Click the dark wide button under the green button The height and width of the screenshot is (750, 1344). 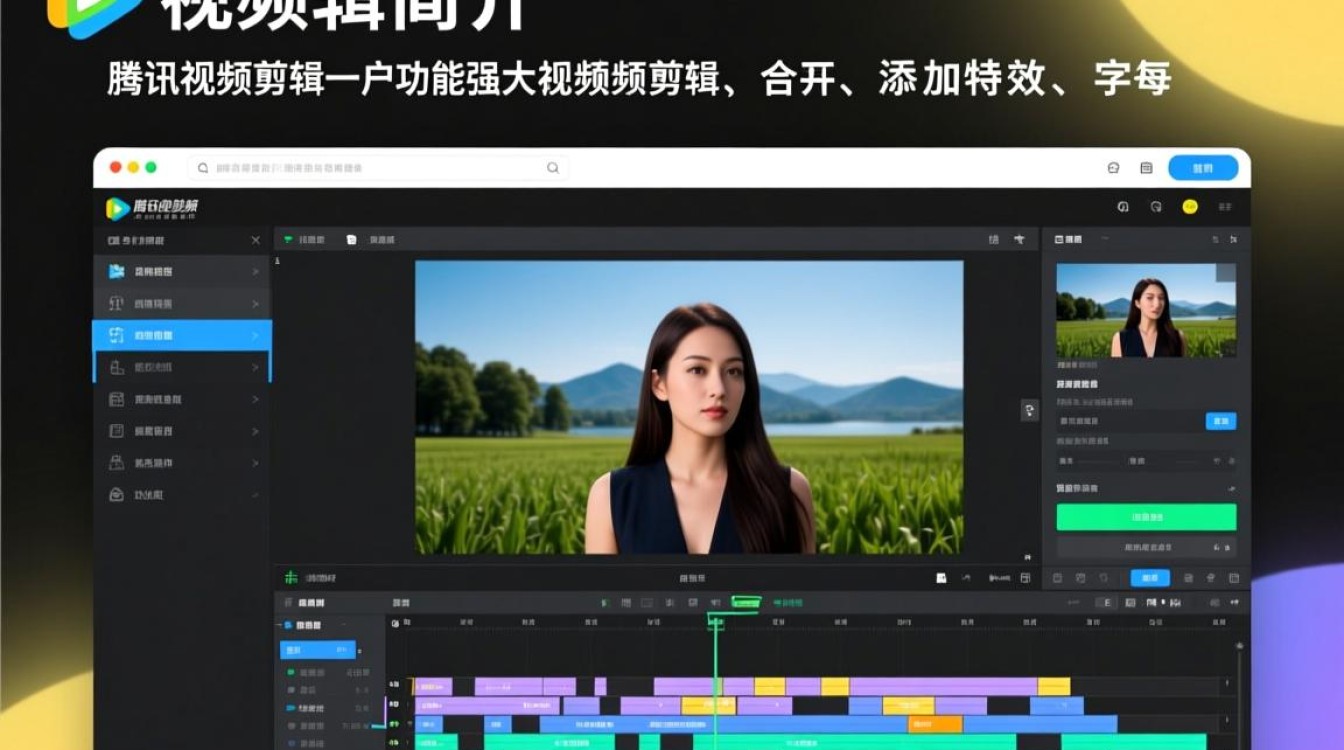coord(1146,548)
